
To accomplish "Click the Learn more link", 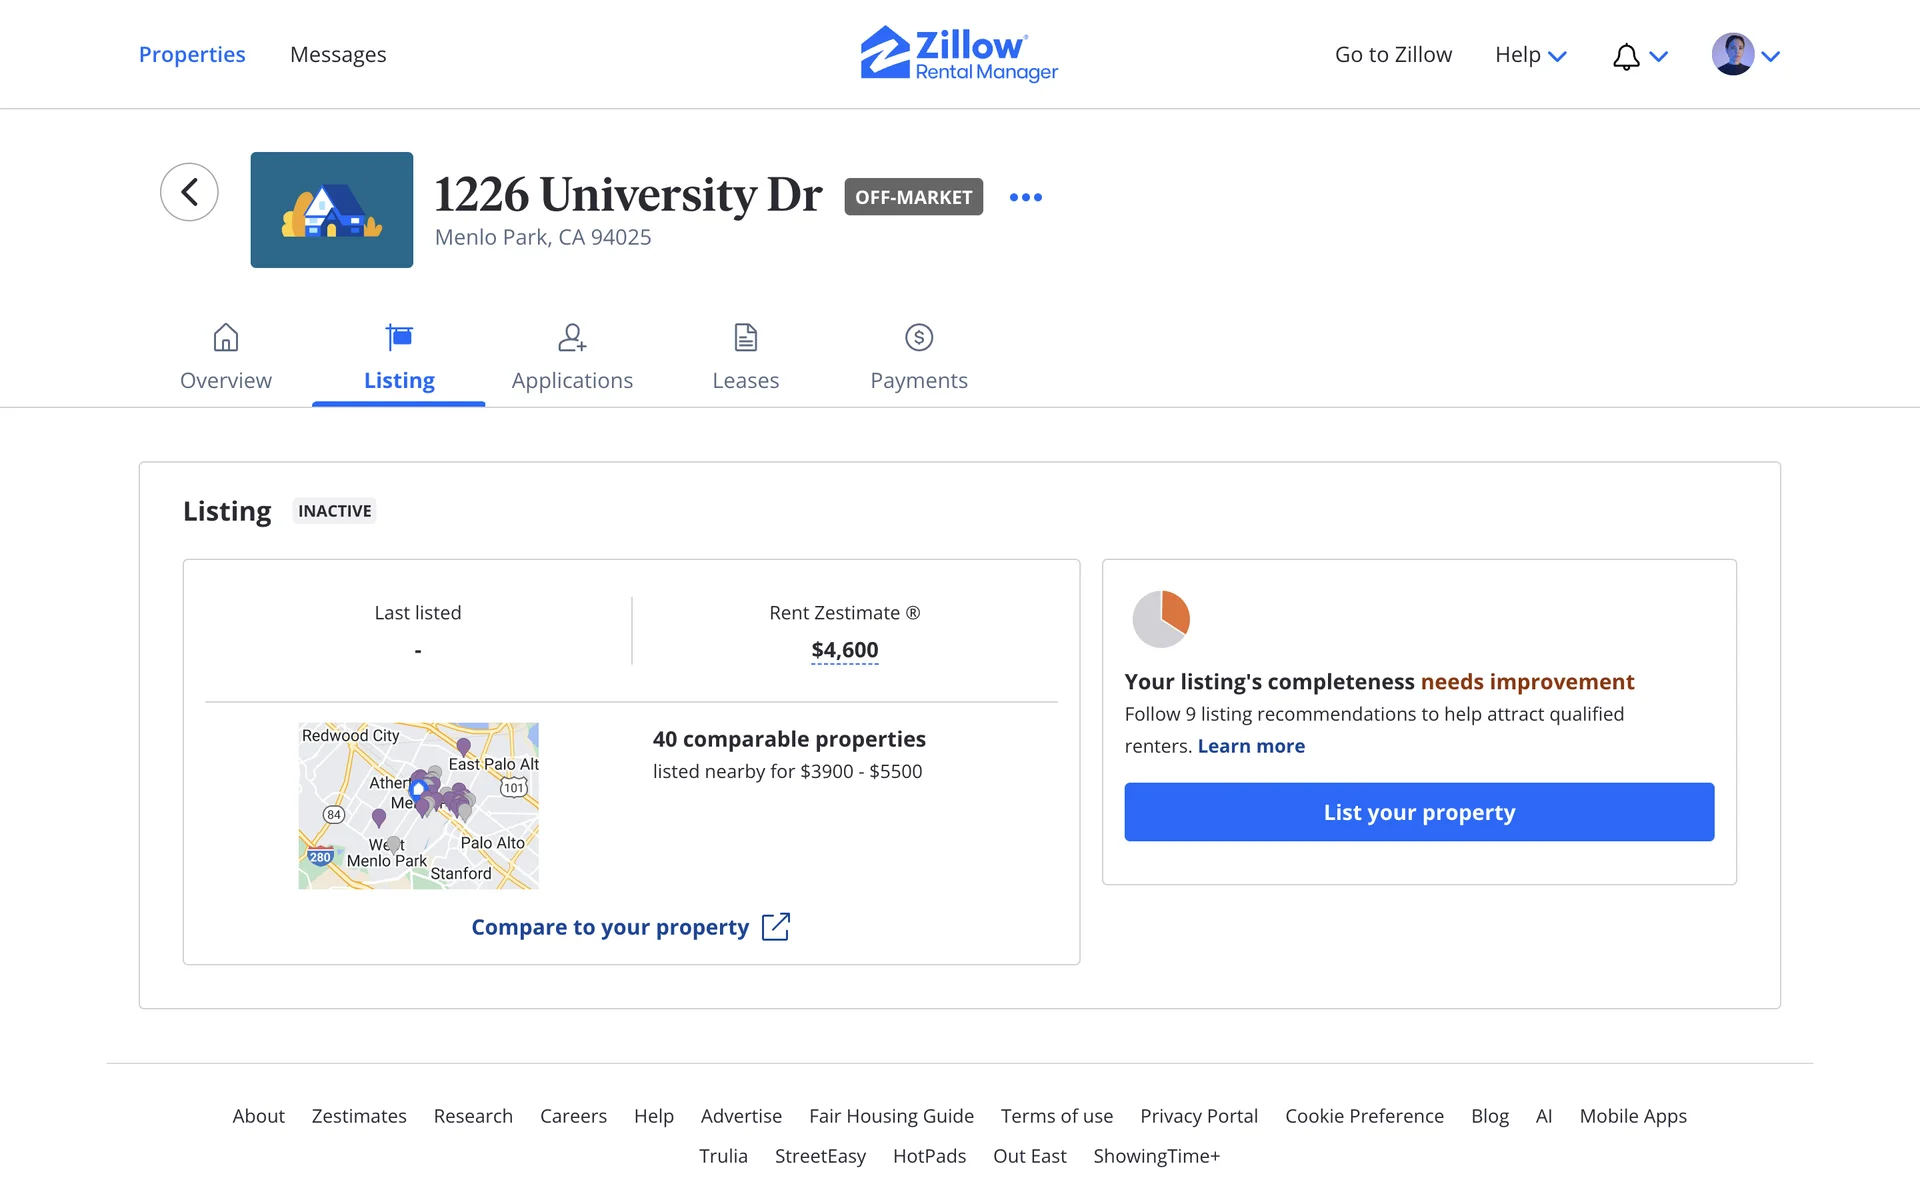I will [x=1251, y=746].
